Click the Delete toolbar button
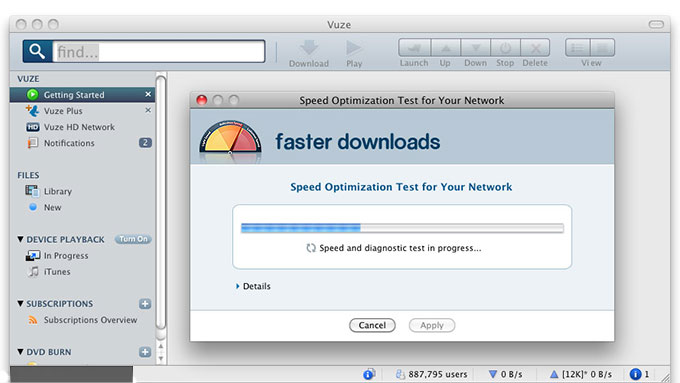Screen dimensions: 680x383 tap(535, 48)
